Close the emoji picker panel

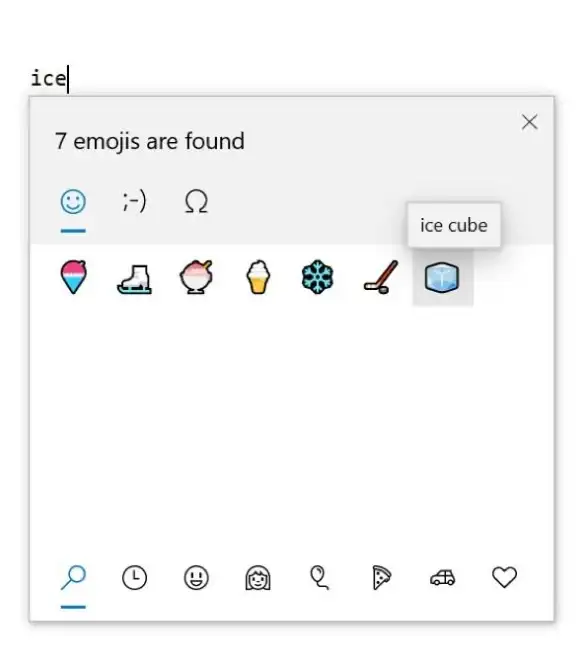529,122
